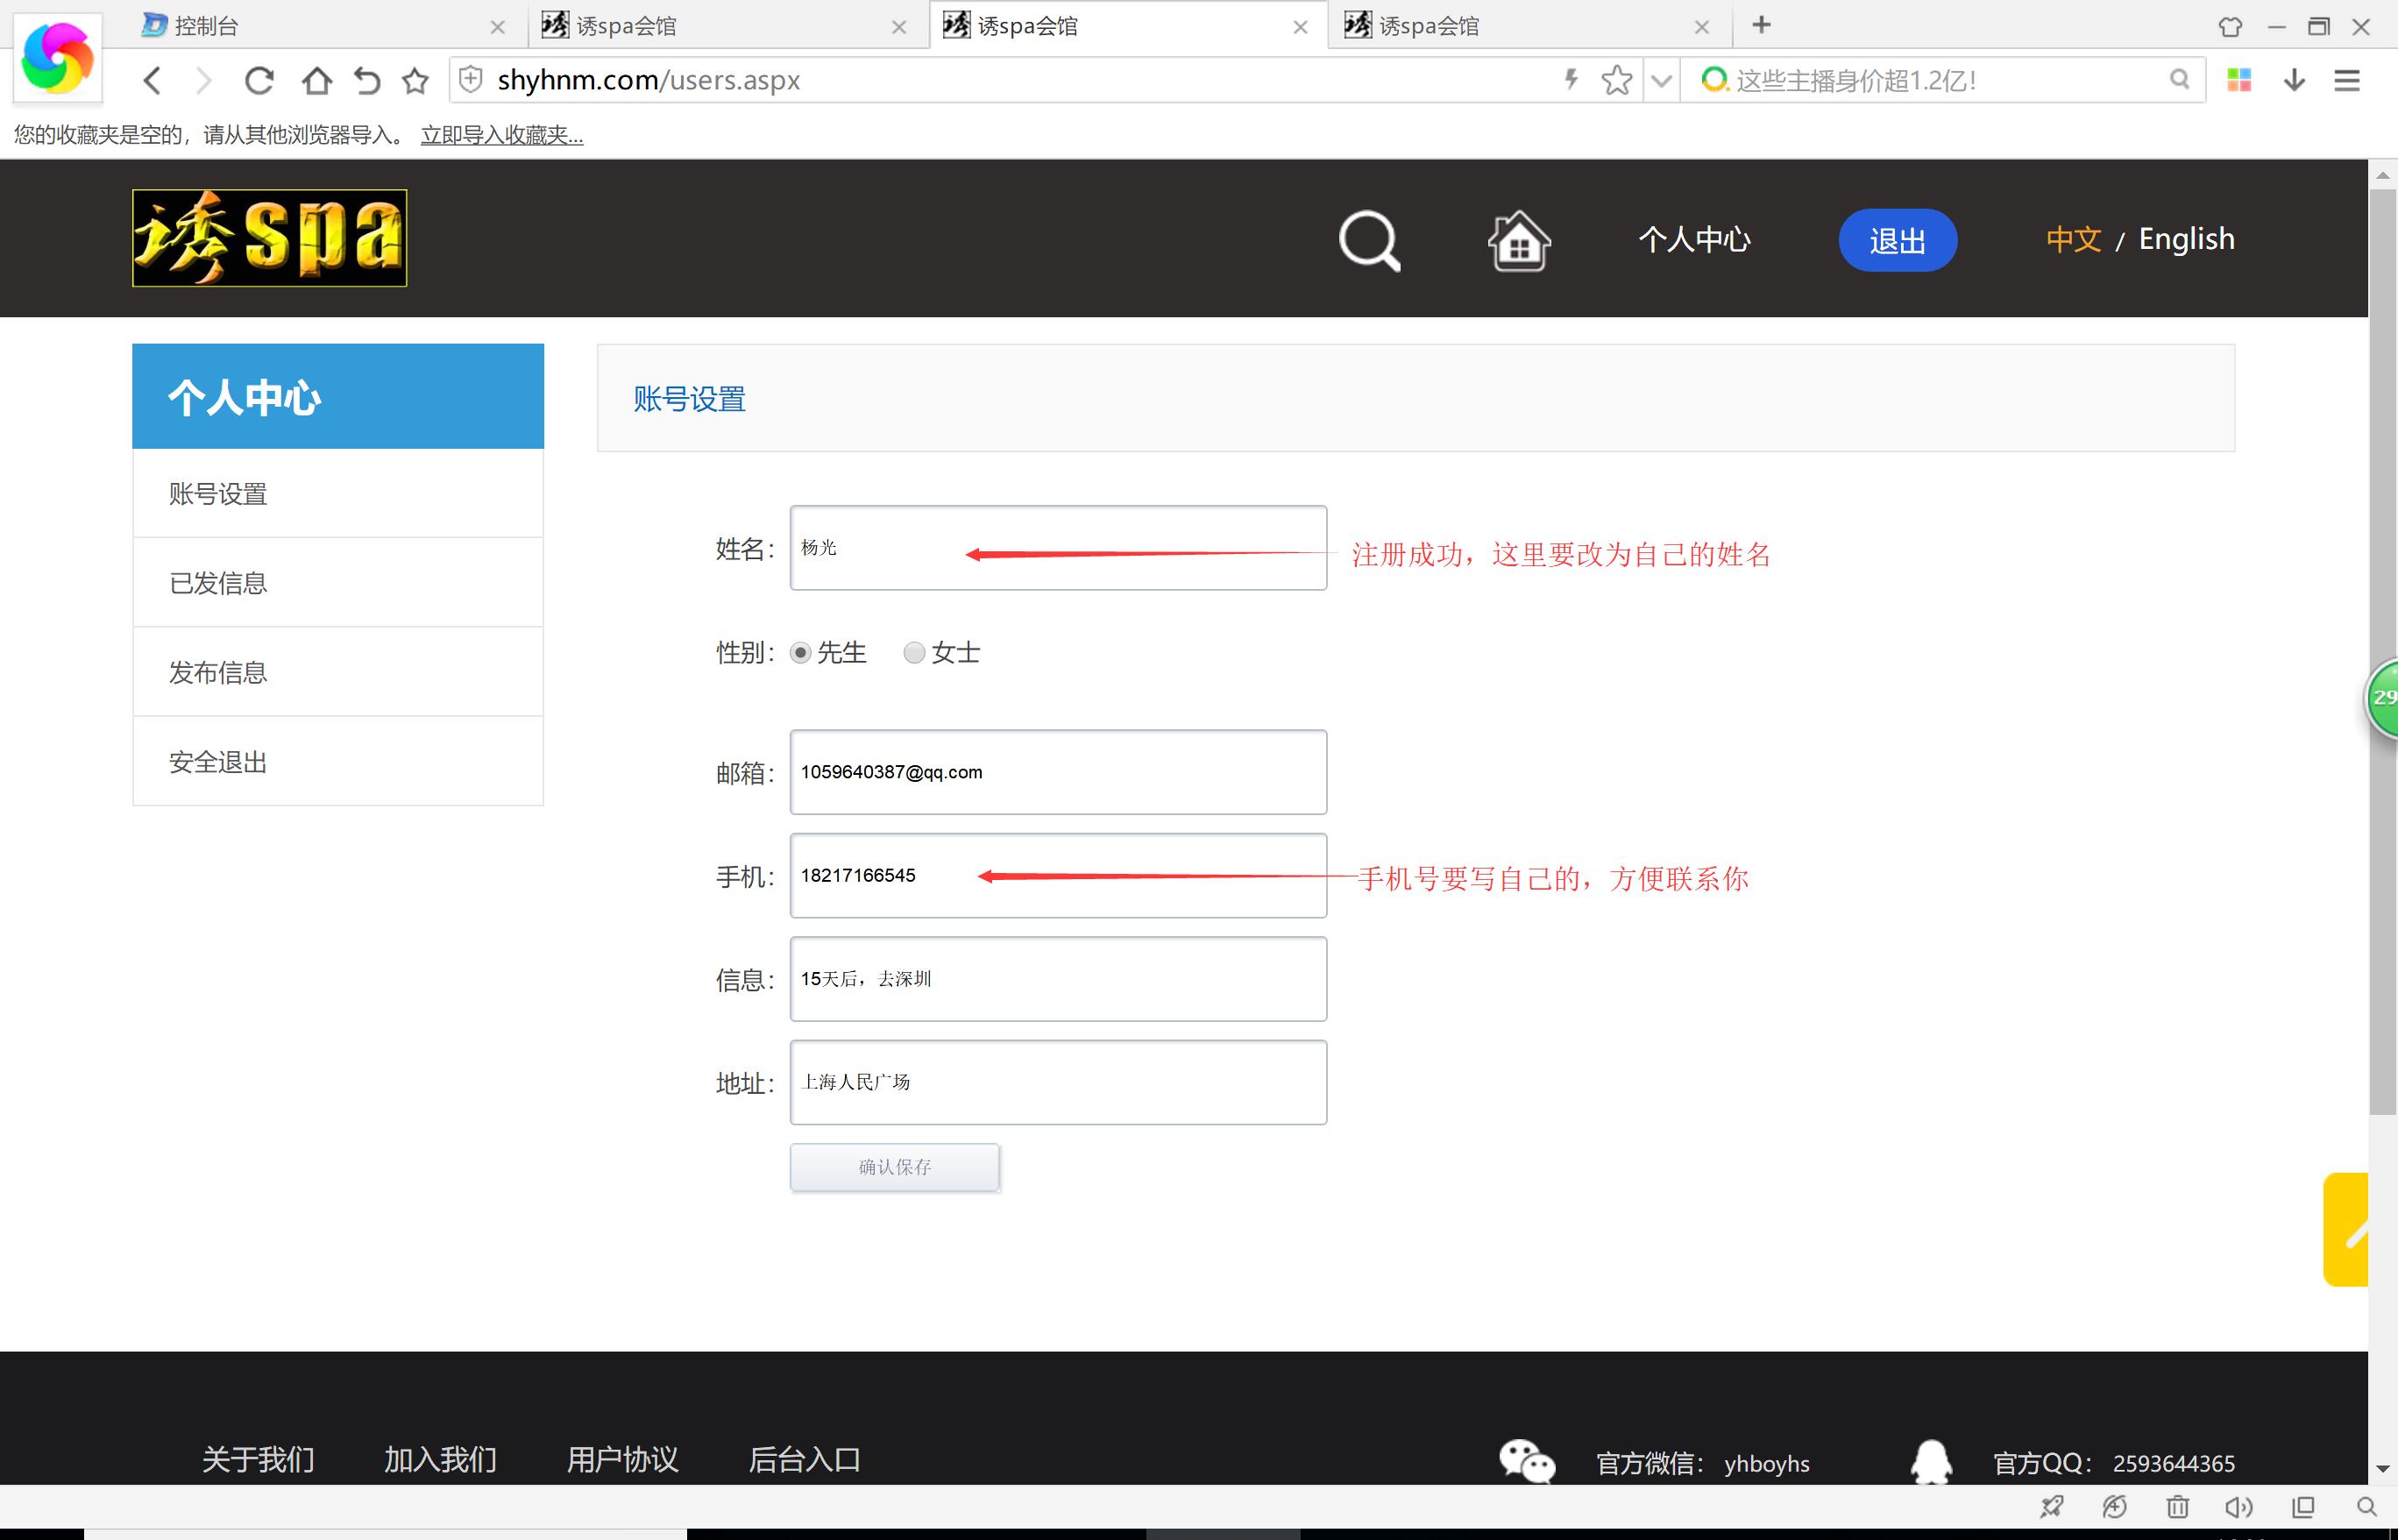Open a new tab with plus
This screenshot has width=2398, height=1540.
[1761, 25]
